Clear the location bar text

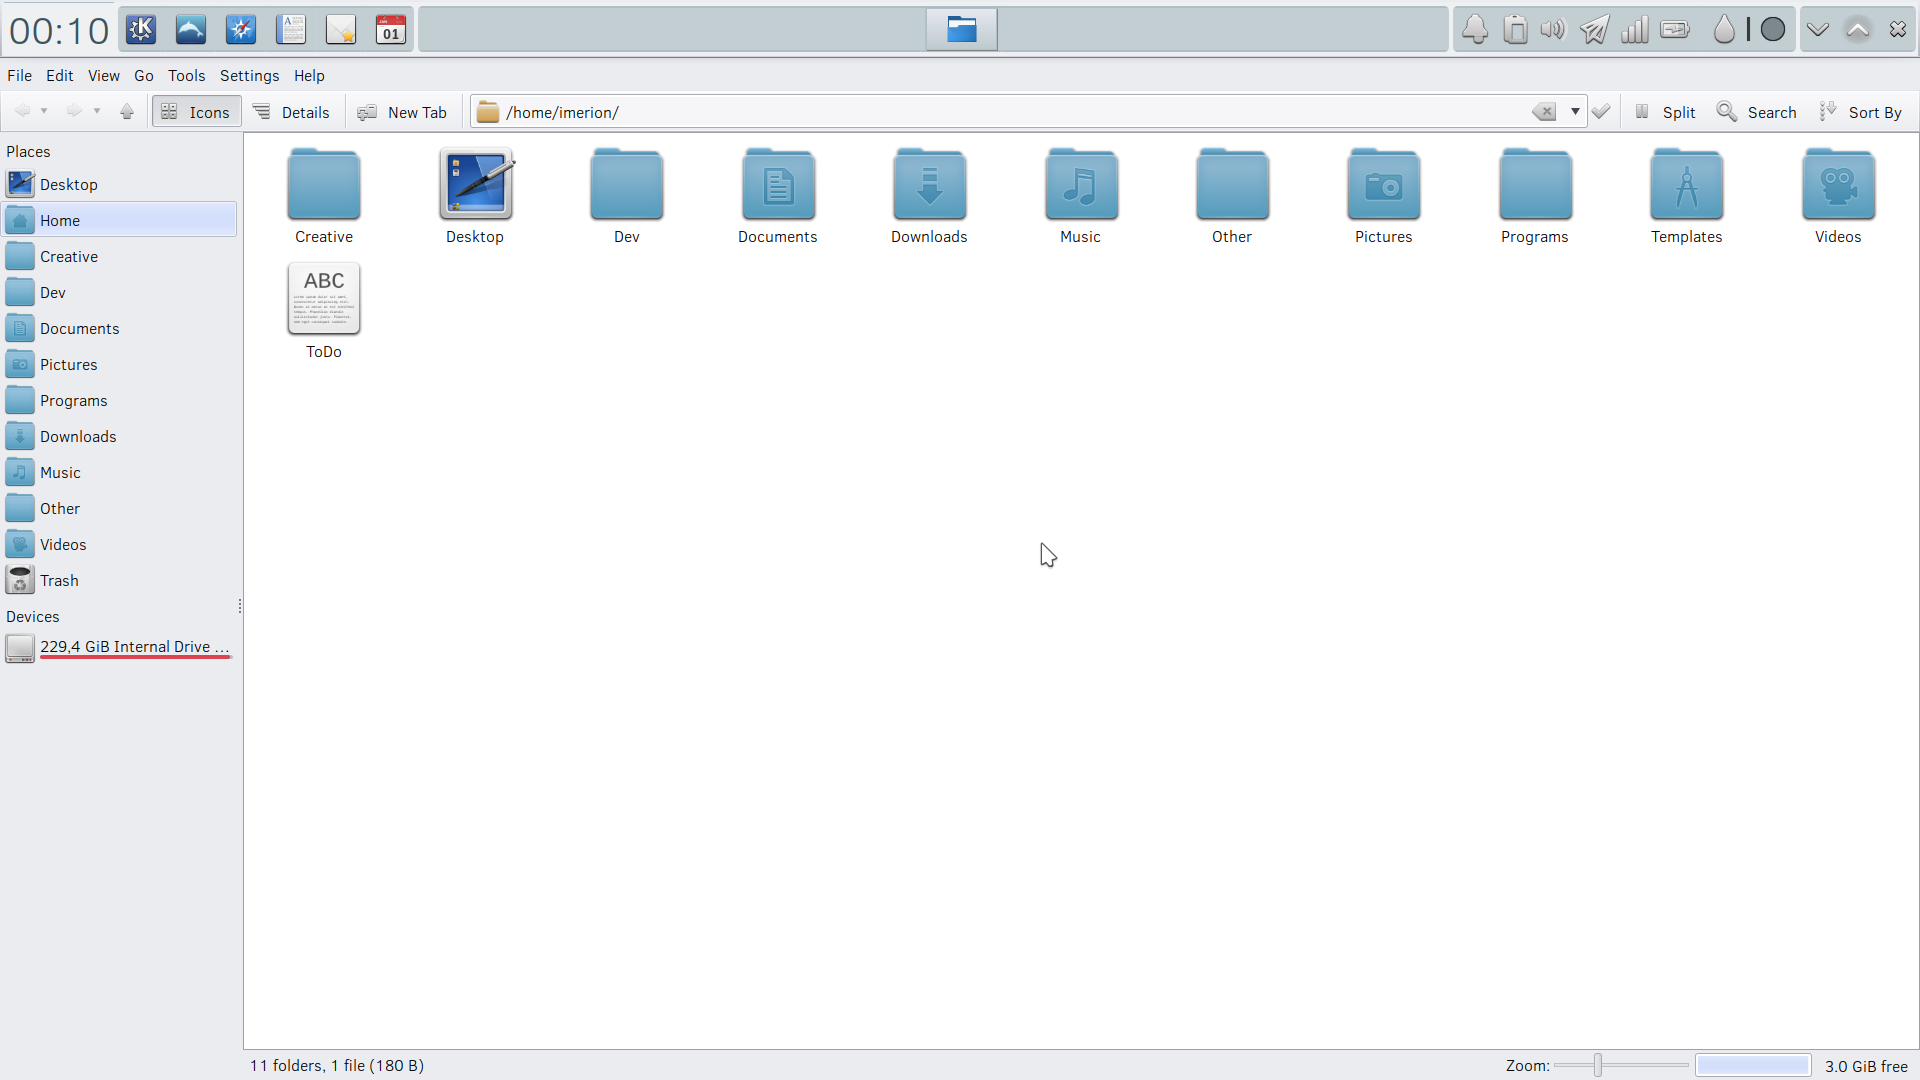pyautogui.click(x=1544, y=112)
